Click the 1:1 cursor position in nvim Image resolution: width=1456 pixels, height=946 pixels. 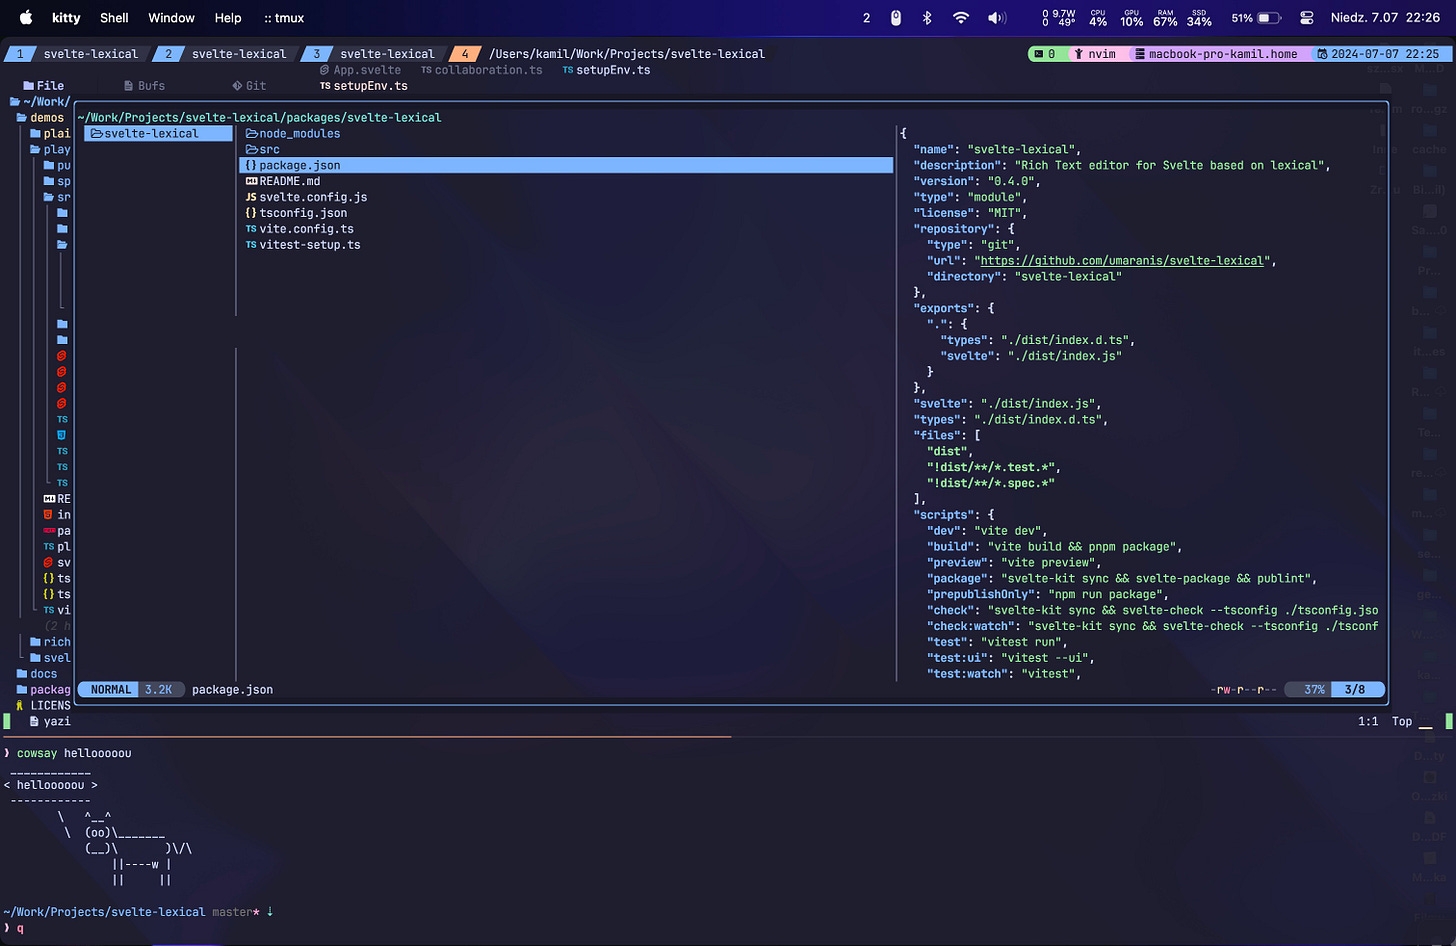pos(1368,721)
